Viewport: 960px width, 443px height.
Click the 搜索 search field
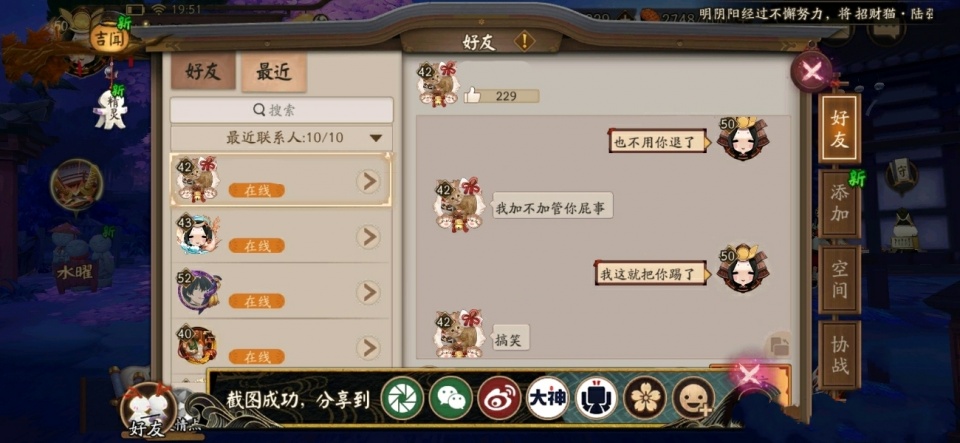click(282, 110)
